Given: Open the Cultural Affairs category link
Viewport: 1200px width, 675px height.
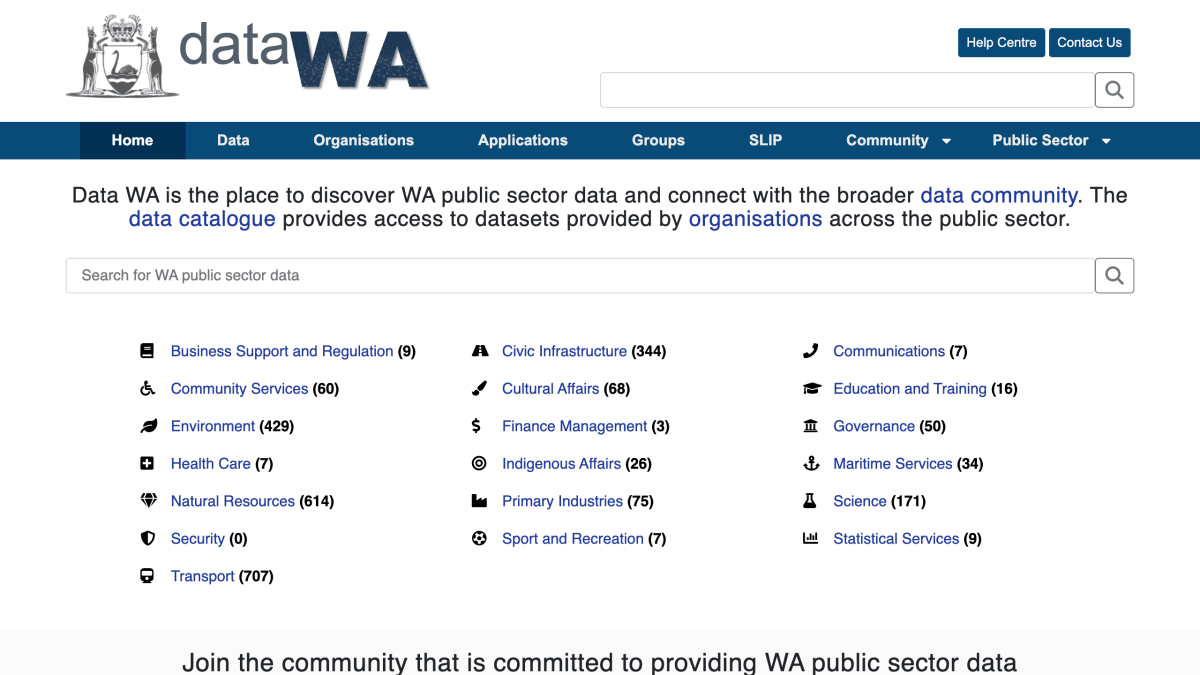Looking at the screenshot, I should 550,388.
